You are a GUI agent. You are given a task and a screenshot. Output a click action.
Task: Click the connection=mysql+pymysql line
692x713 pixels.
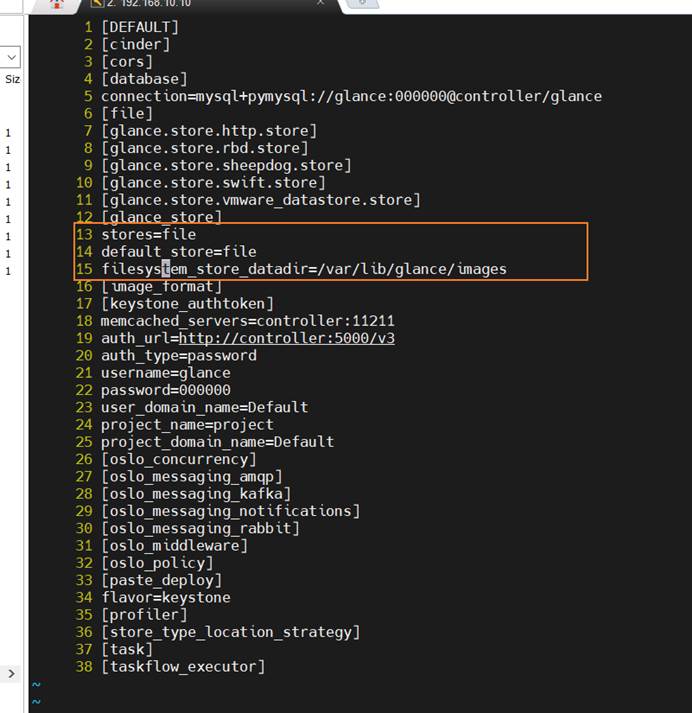(351, 96)
